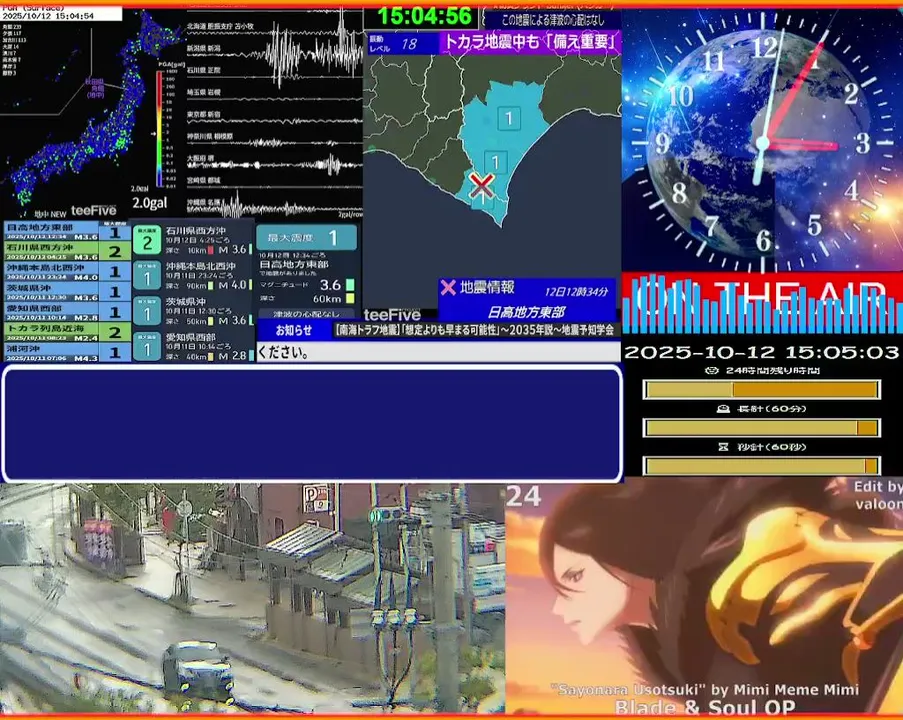Click the 秒針(60秒) second progress bar
Viewport: 903px width, 720px height.
761,465
